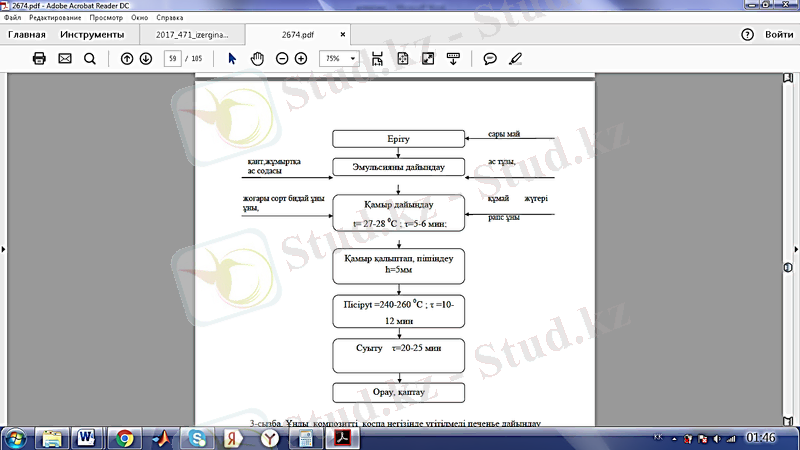Open the Инструменты tools view
The width and height of the screenshot is (800, 450).
click(x=92, y=35)
